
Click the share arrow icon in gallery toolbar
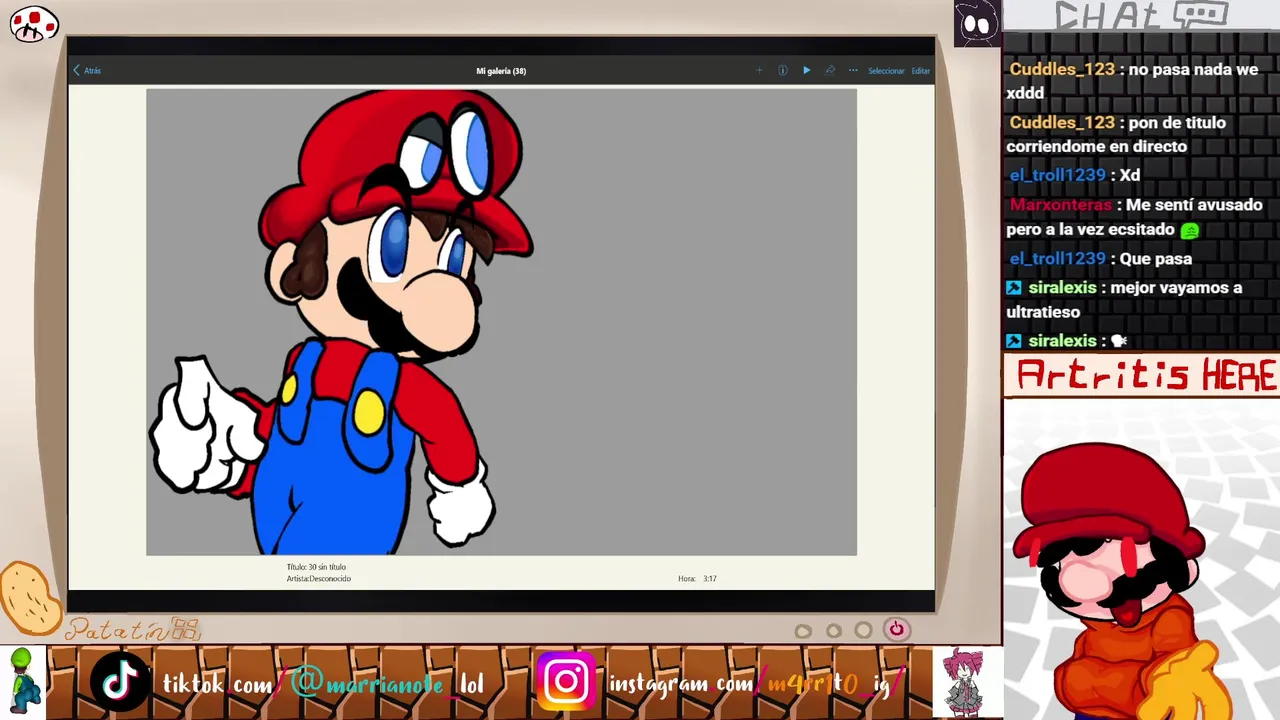(x=830, y=71)
